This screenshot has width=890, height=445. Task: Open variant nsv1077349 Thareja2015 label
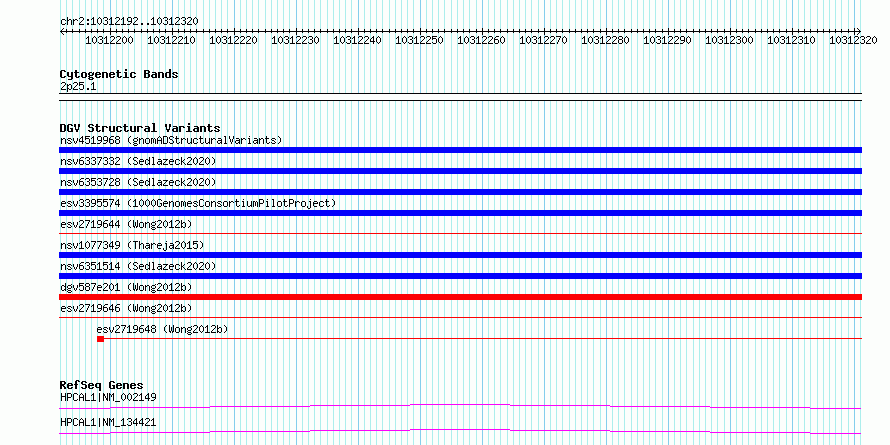[132, 245]
